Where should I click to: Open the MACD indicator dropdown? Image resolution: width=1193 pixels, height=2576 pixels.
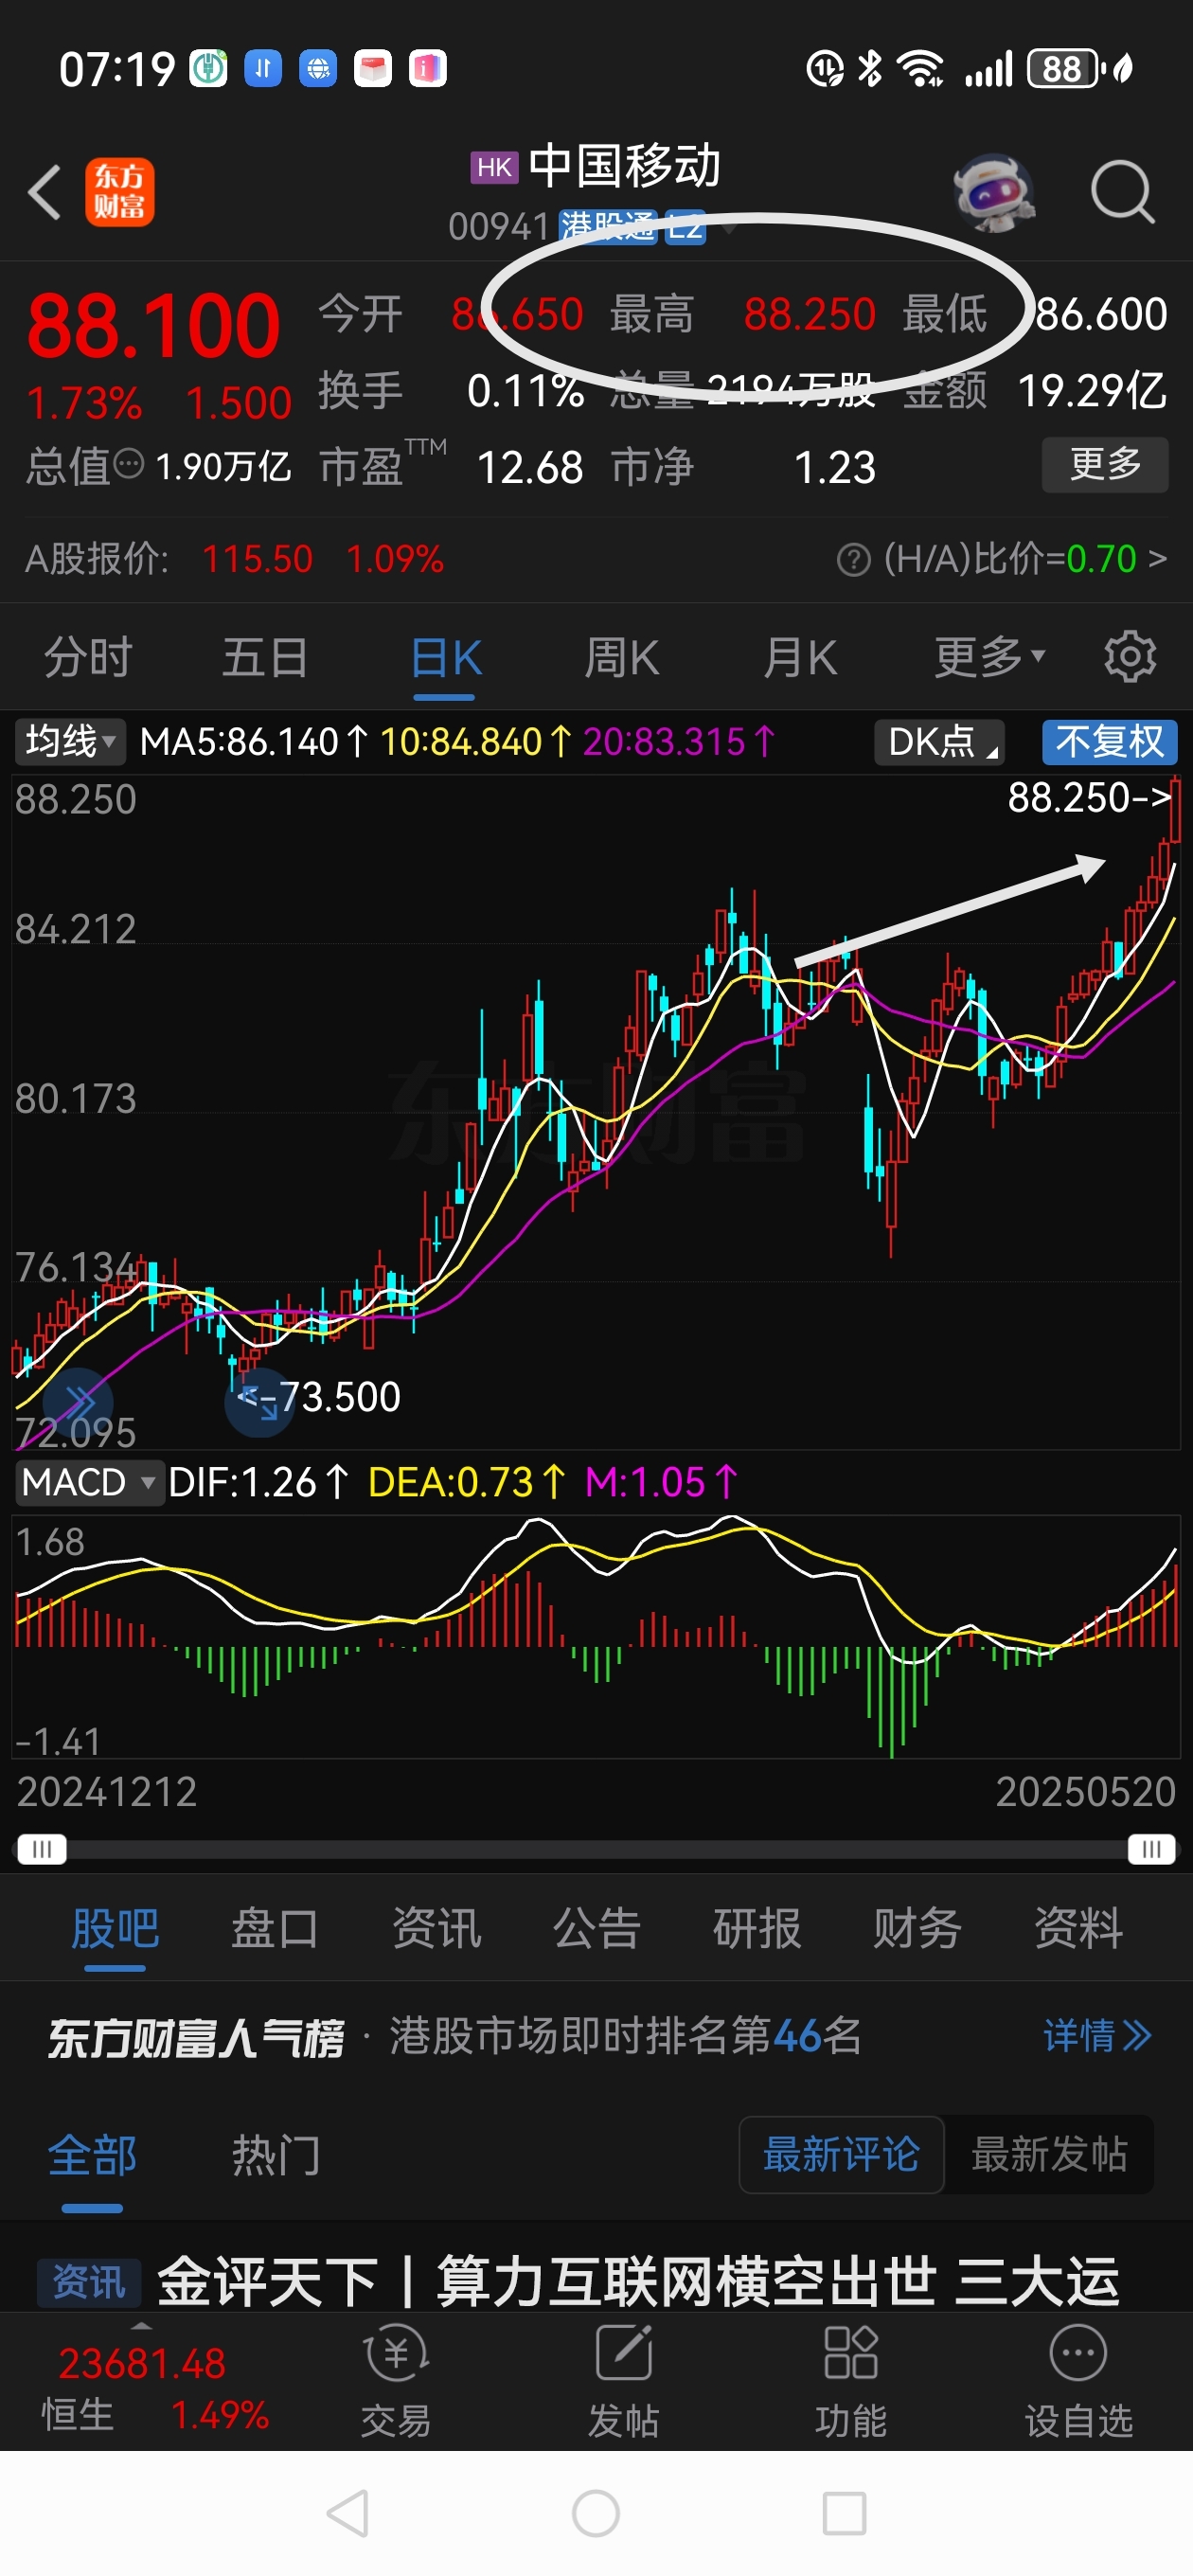[x=89, y=1482]
